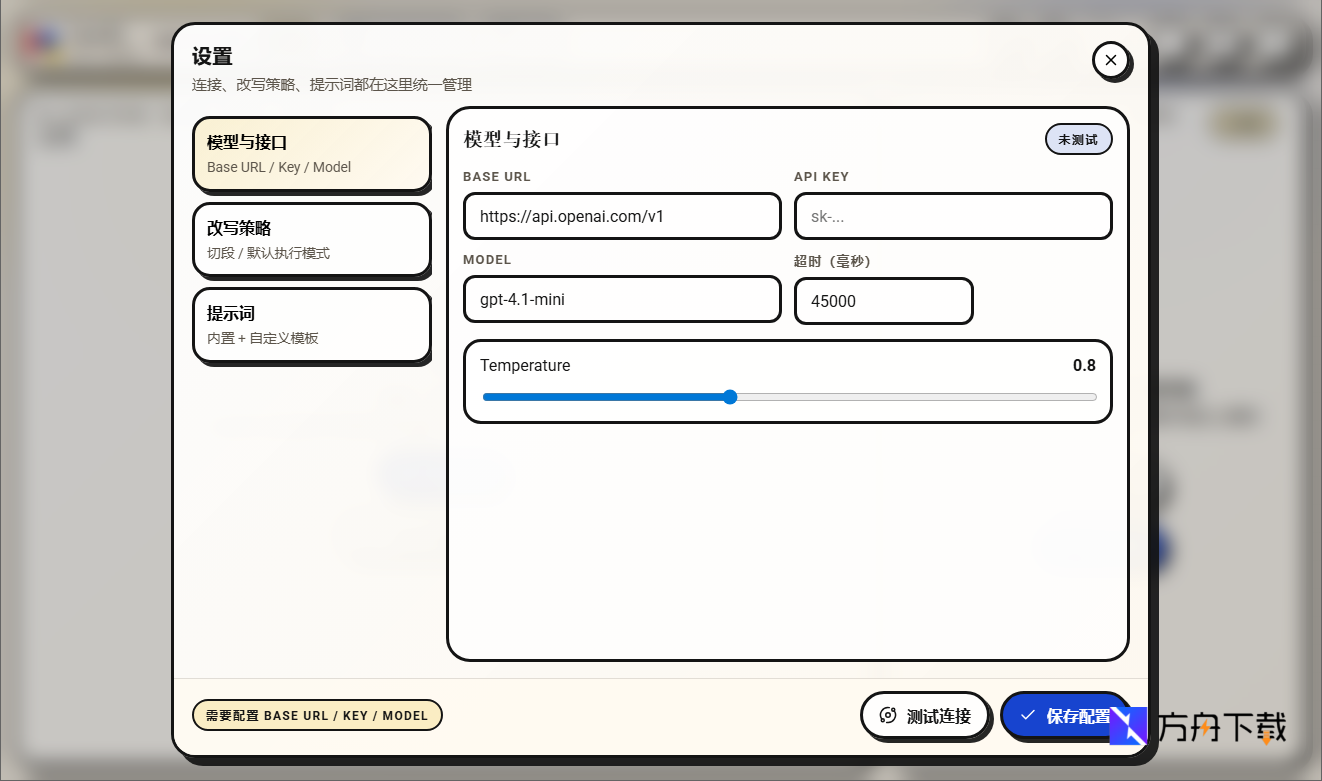Click the 未测试 status pill

point(1078,139)
